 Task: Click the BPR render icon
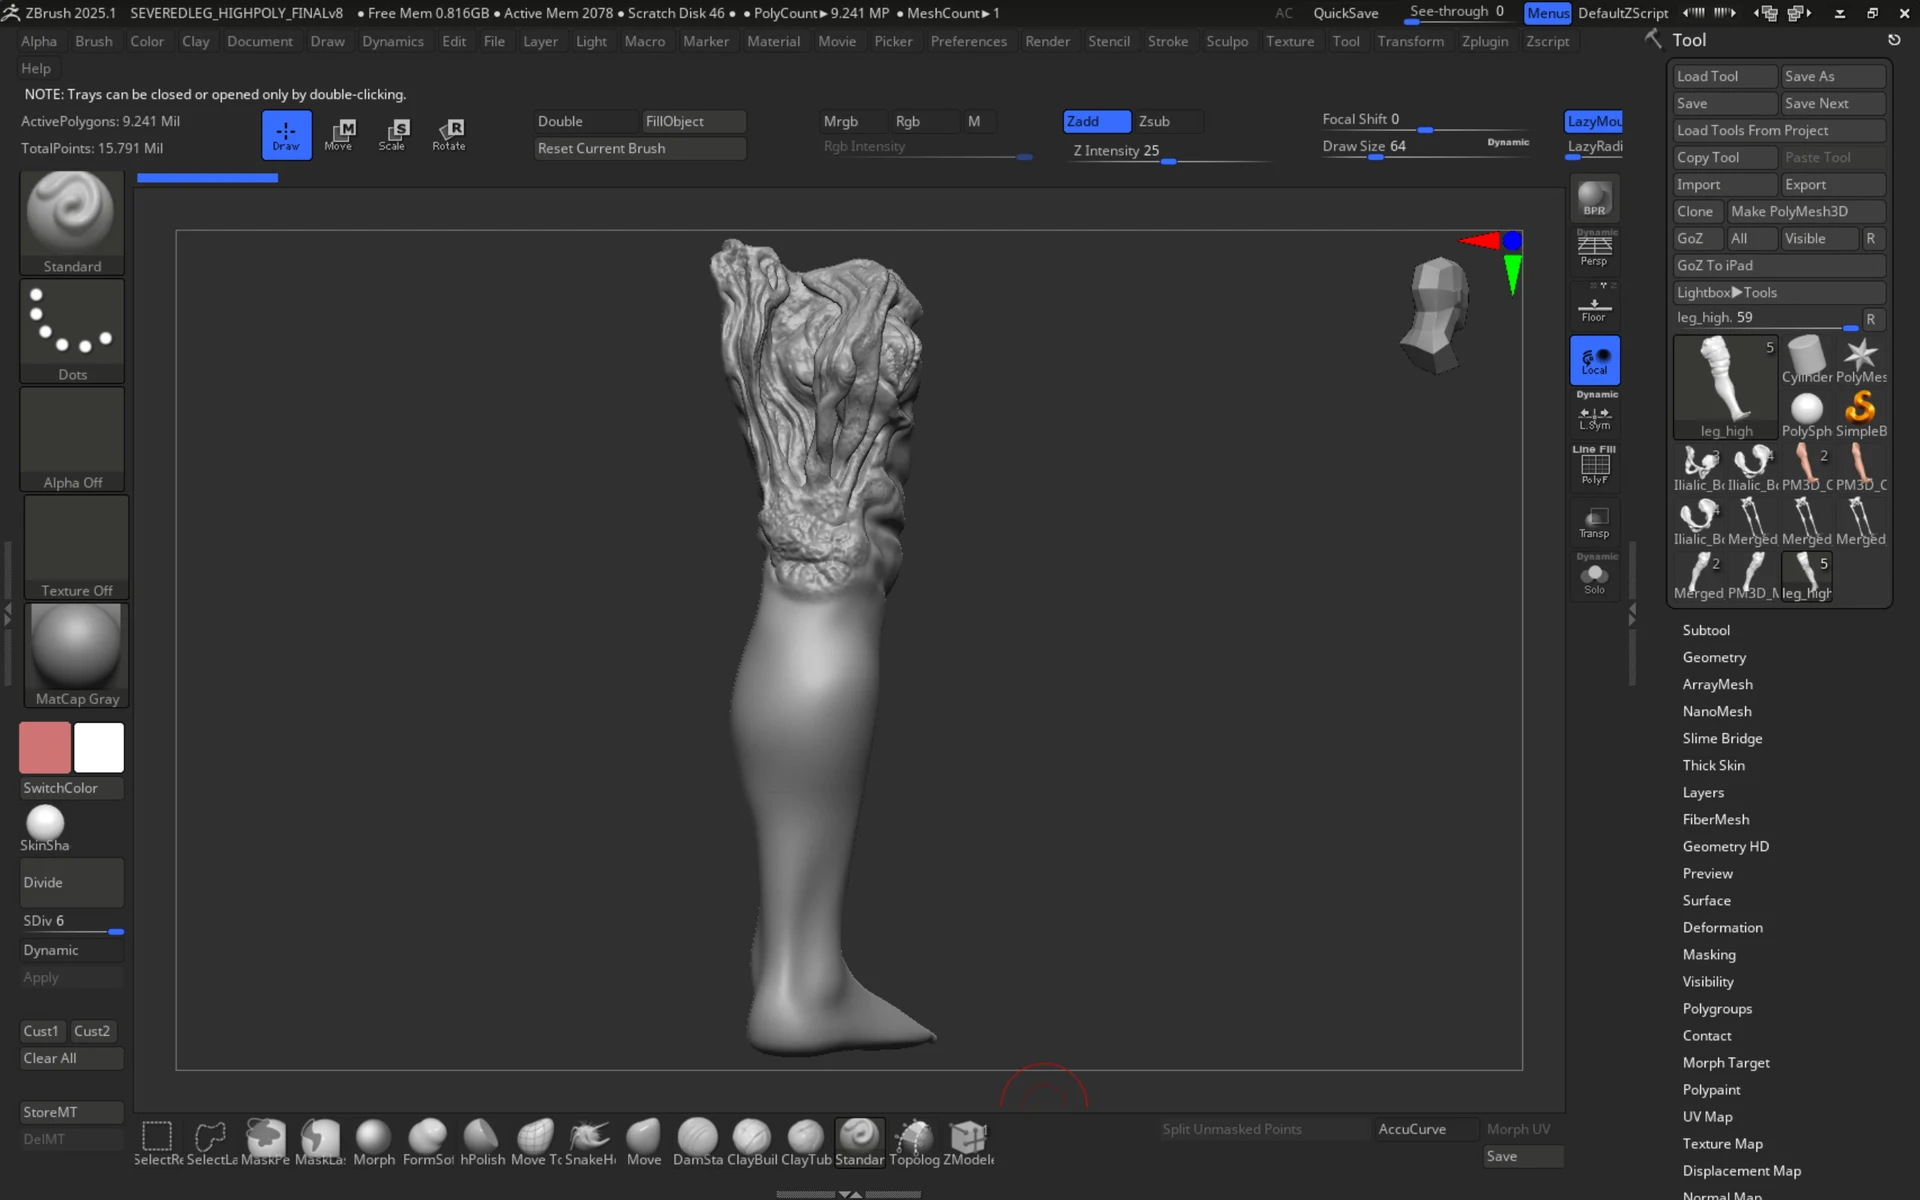(1594, 198)
